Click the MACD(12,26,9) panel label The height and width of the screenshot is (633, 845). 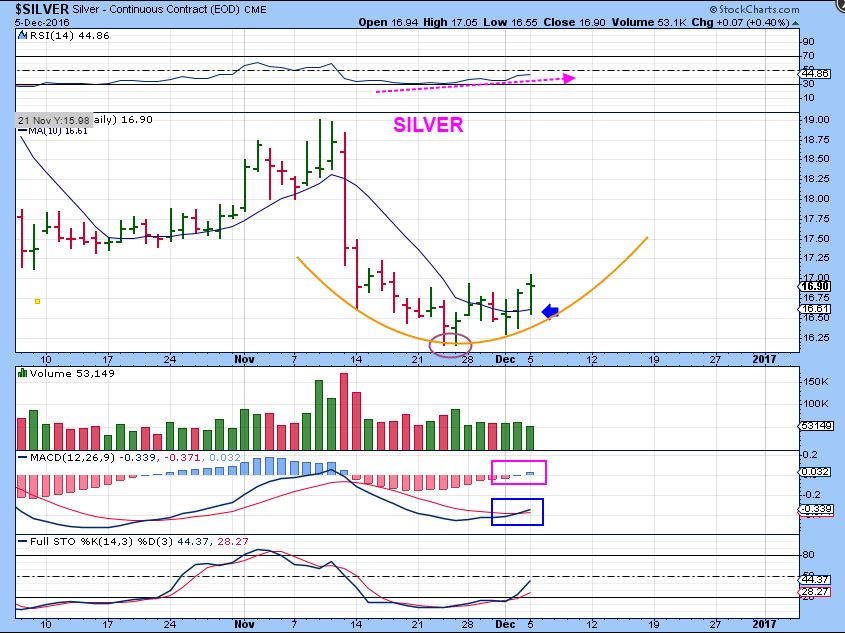[72, 457]
